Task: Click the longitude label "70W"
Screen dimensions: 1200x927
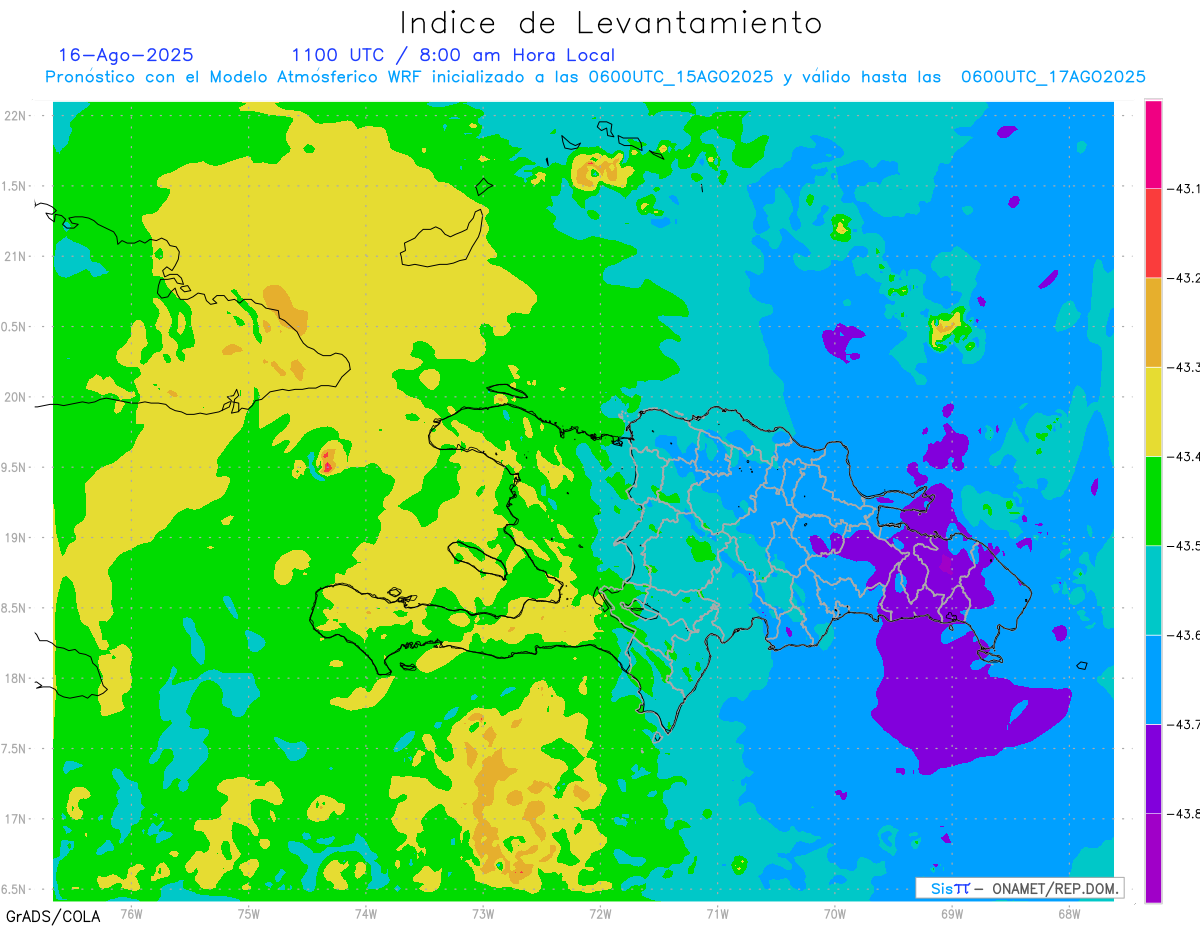Action: click(834, 913)
